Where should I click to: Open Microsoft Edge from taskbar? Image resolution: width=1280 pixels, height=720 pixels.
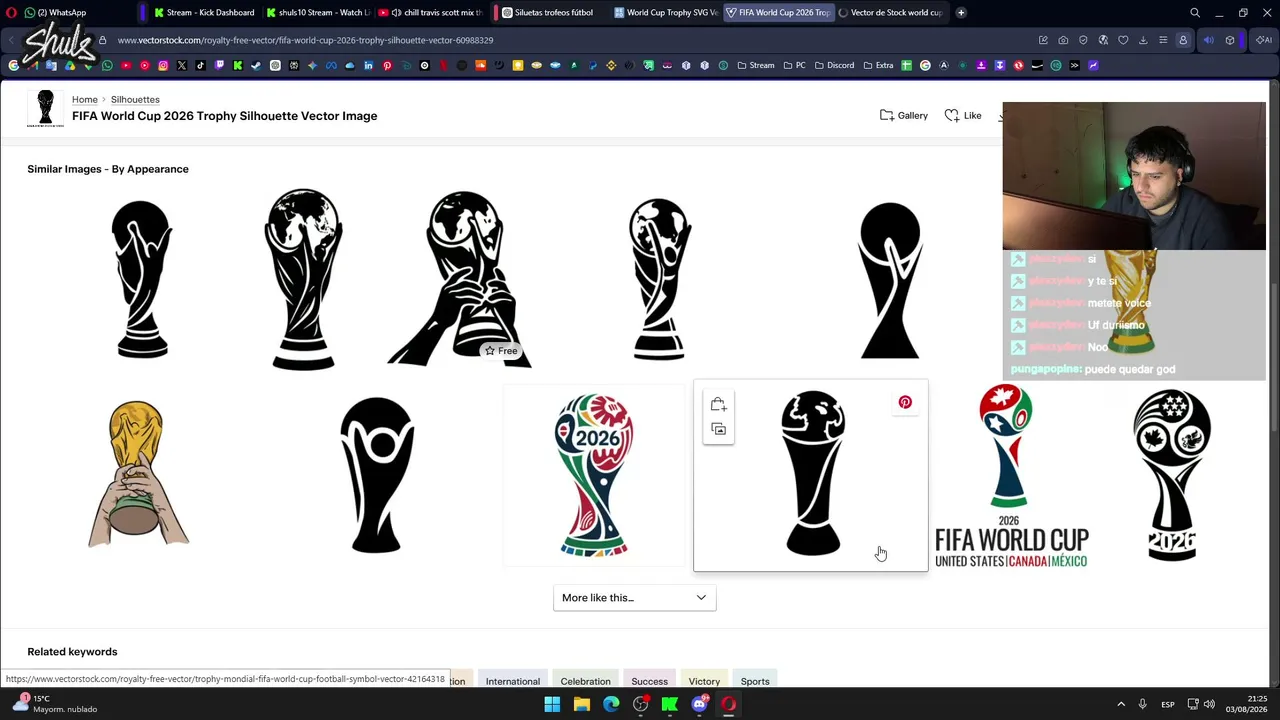click(x=611, y=704)
